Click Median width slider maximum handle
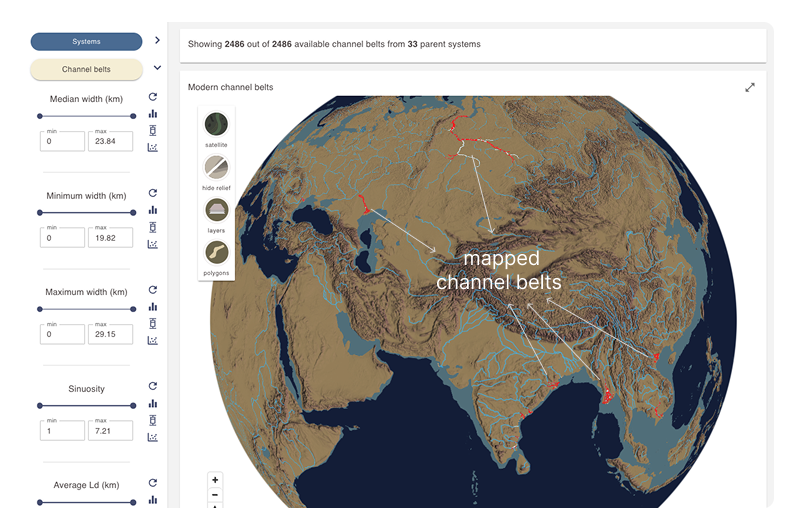 133,116
